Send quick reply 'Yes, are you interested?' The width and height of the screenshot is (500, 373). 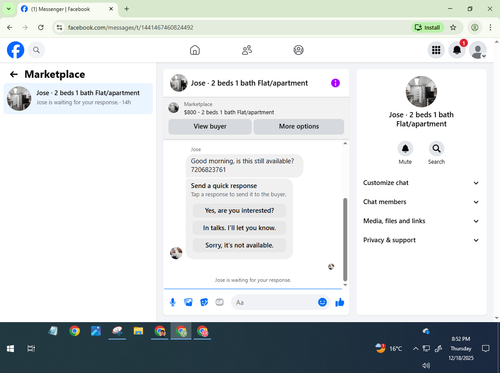click(x=239, y=211)
